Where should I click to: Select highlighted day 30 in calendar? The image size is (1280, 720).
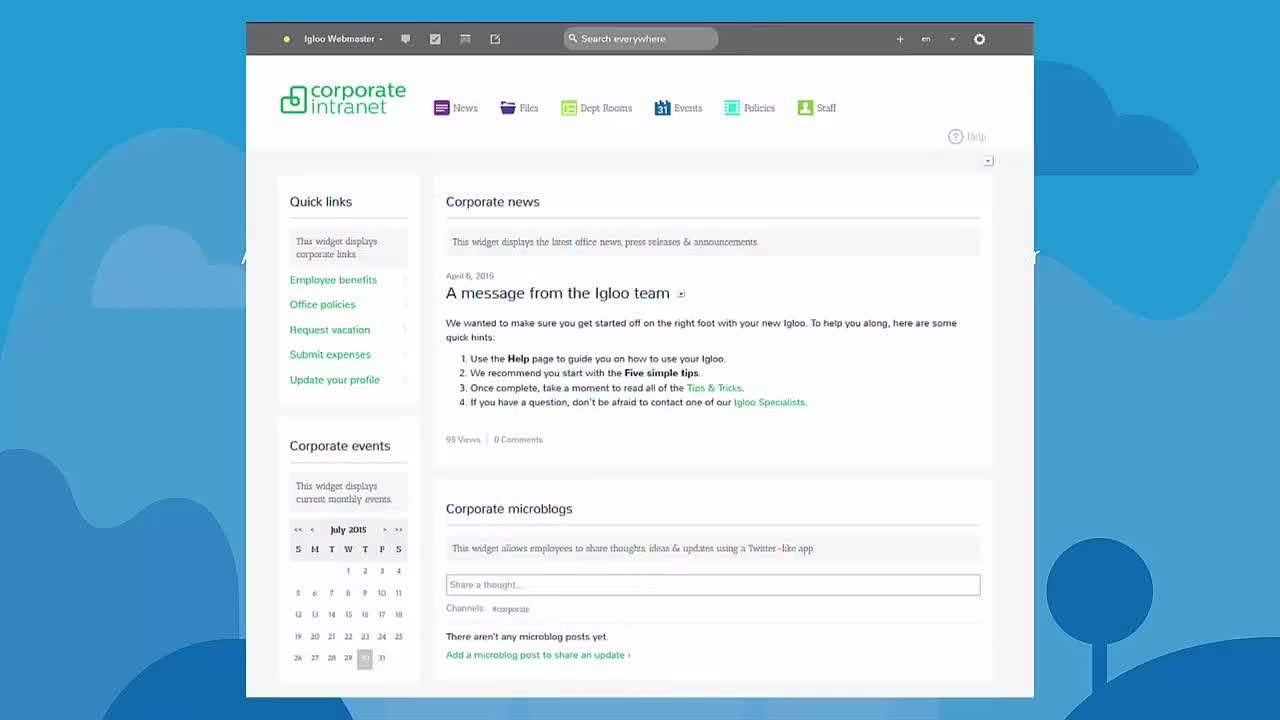coord(365,658)
